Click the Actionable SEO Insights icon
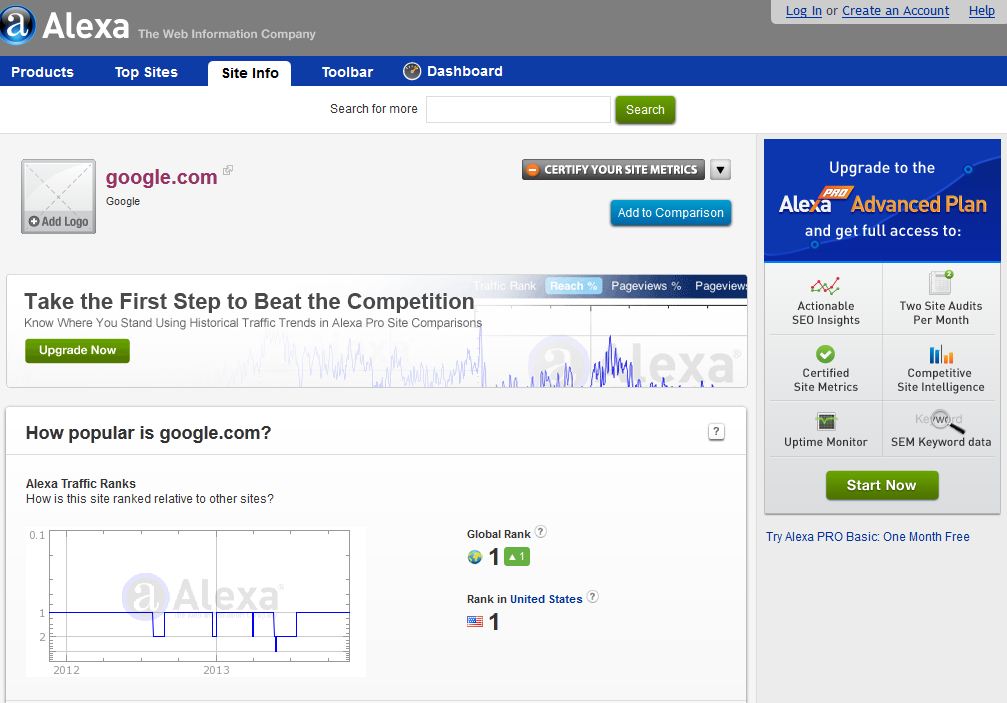This screenshot has height=703, width=1007. pos(825,286)
